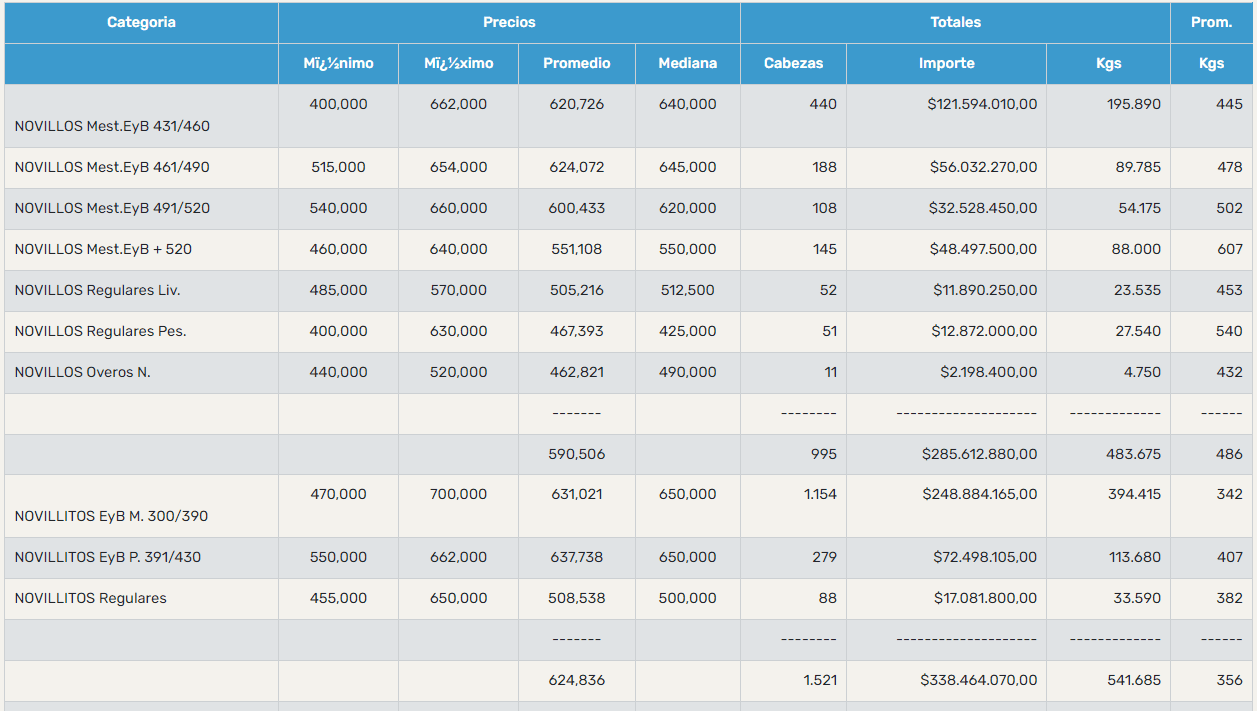Select NOVILLOS Mest.EyB 431/460 row label
This screenshot has height=711, width=1257.
click(x=112, y=127)
